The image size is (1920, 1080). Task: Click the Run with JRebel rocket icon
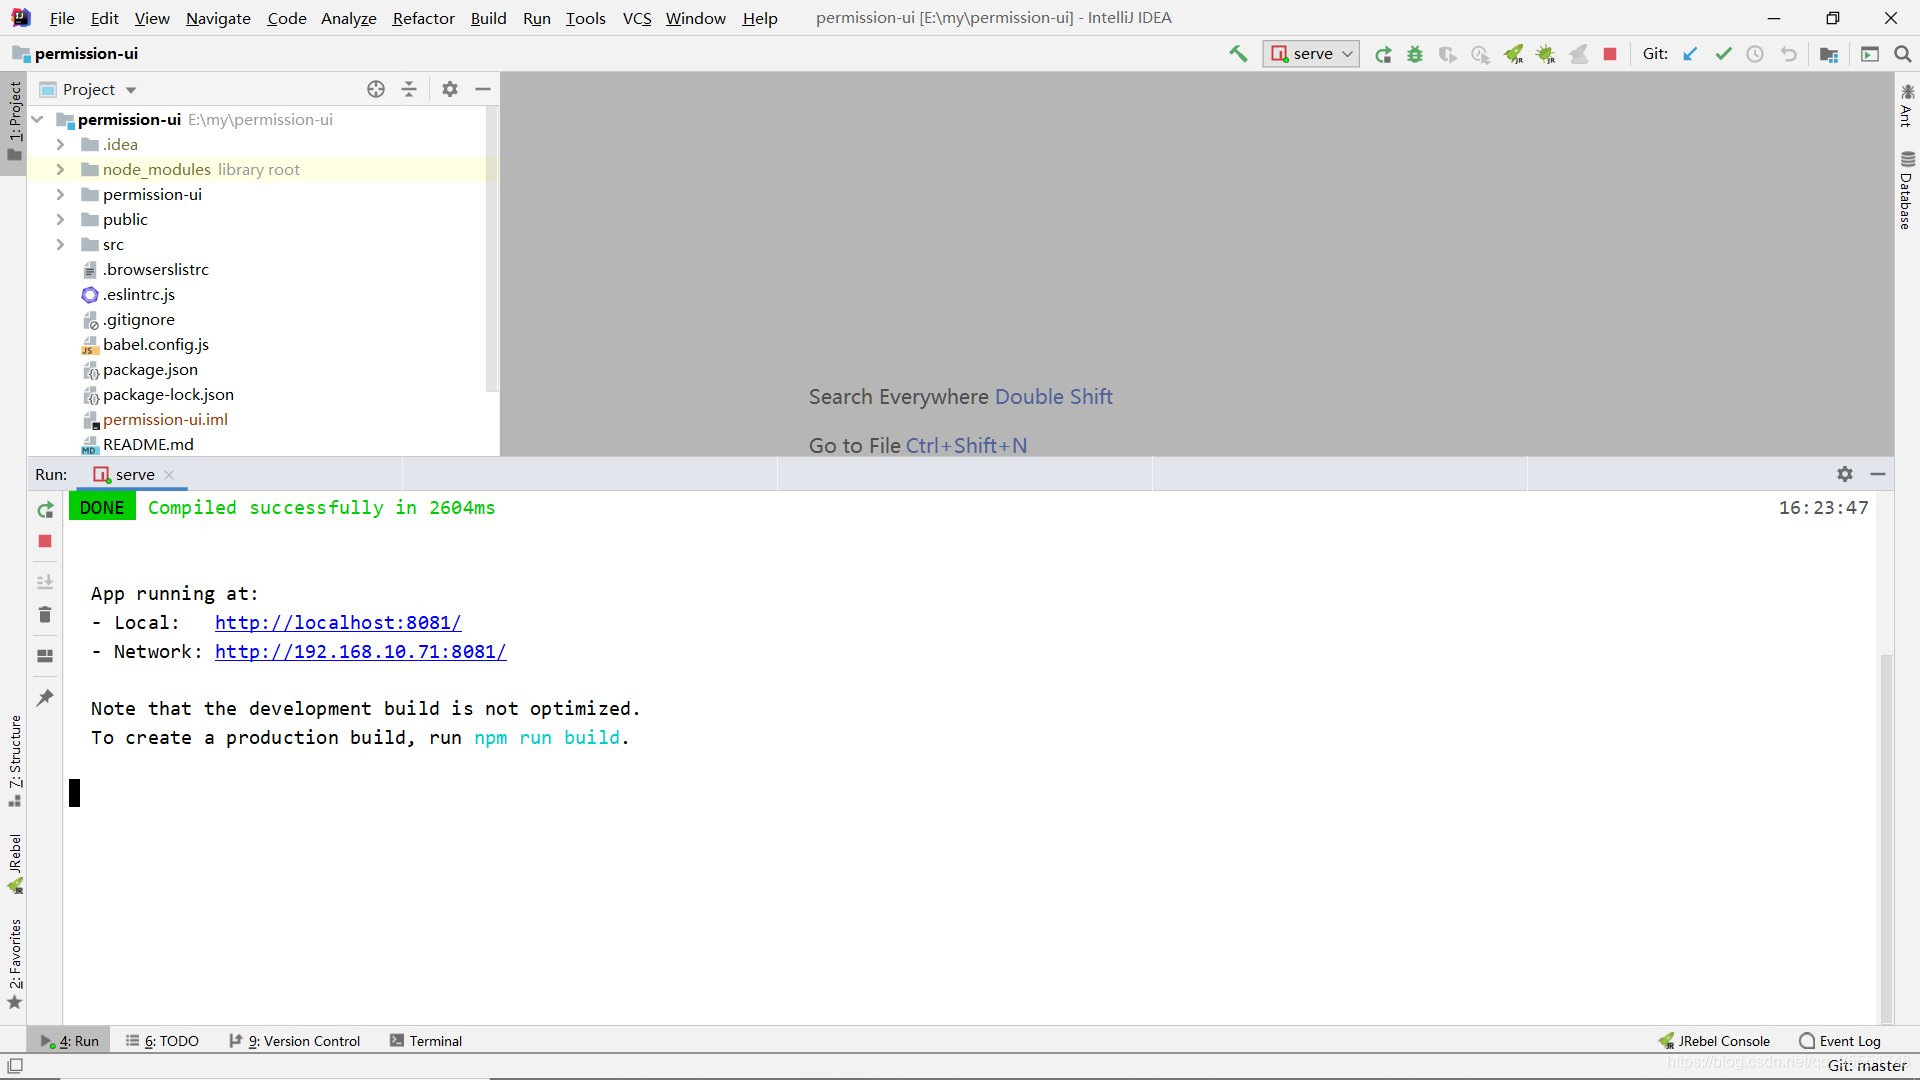[x=1513, y=54]
